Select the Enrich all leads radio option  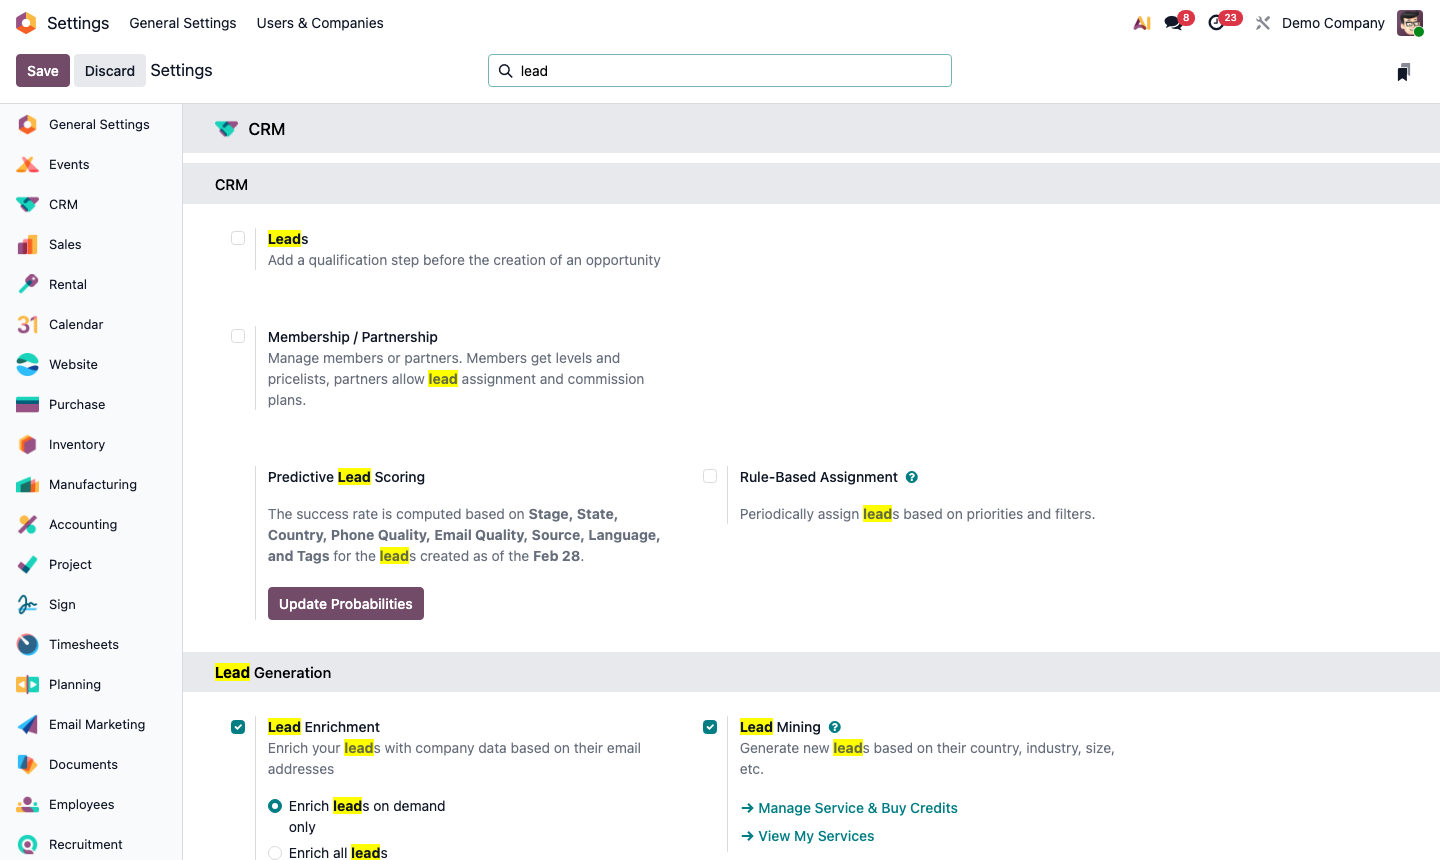click(275, 852)
